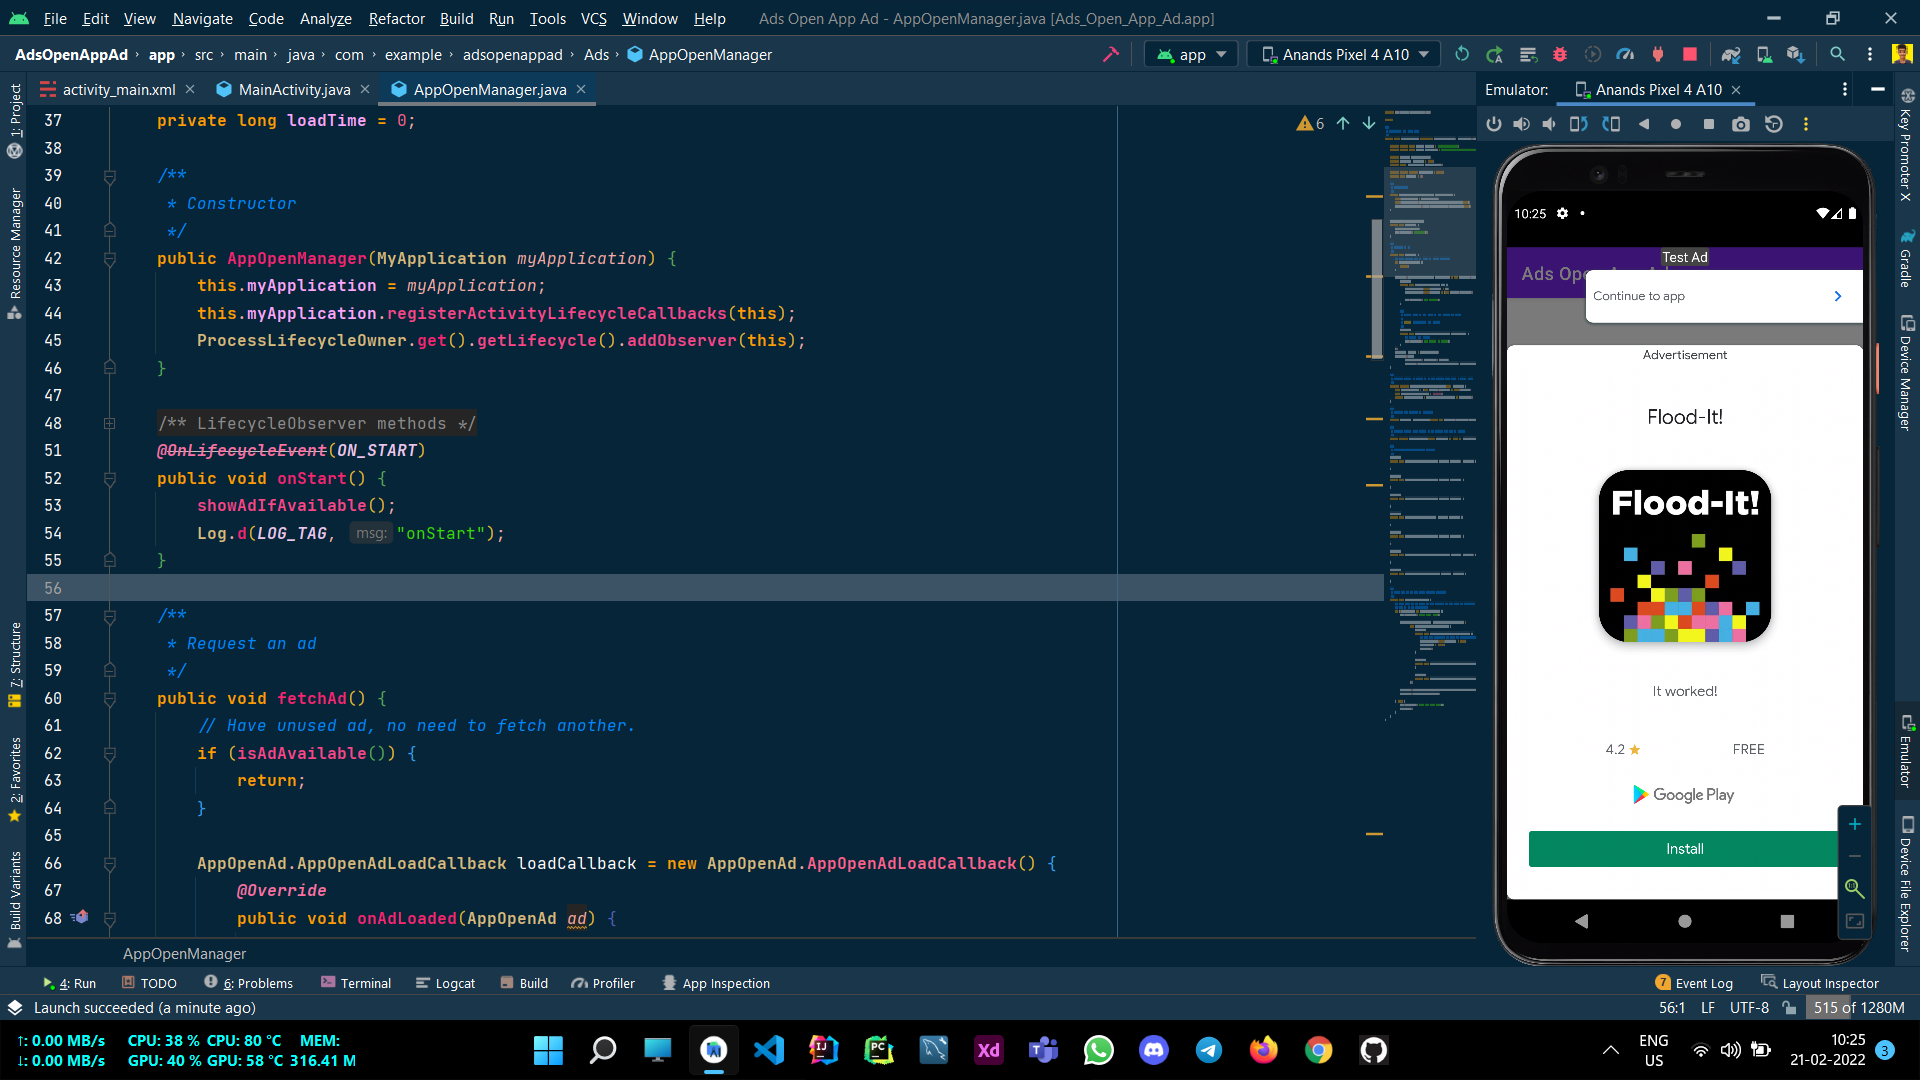Toggle the Favorites tool window

15,775
